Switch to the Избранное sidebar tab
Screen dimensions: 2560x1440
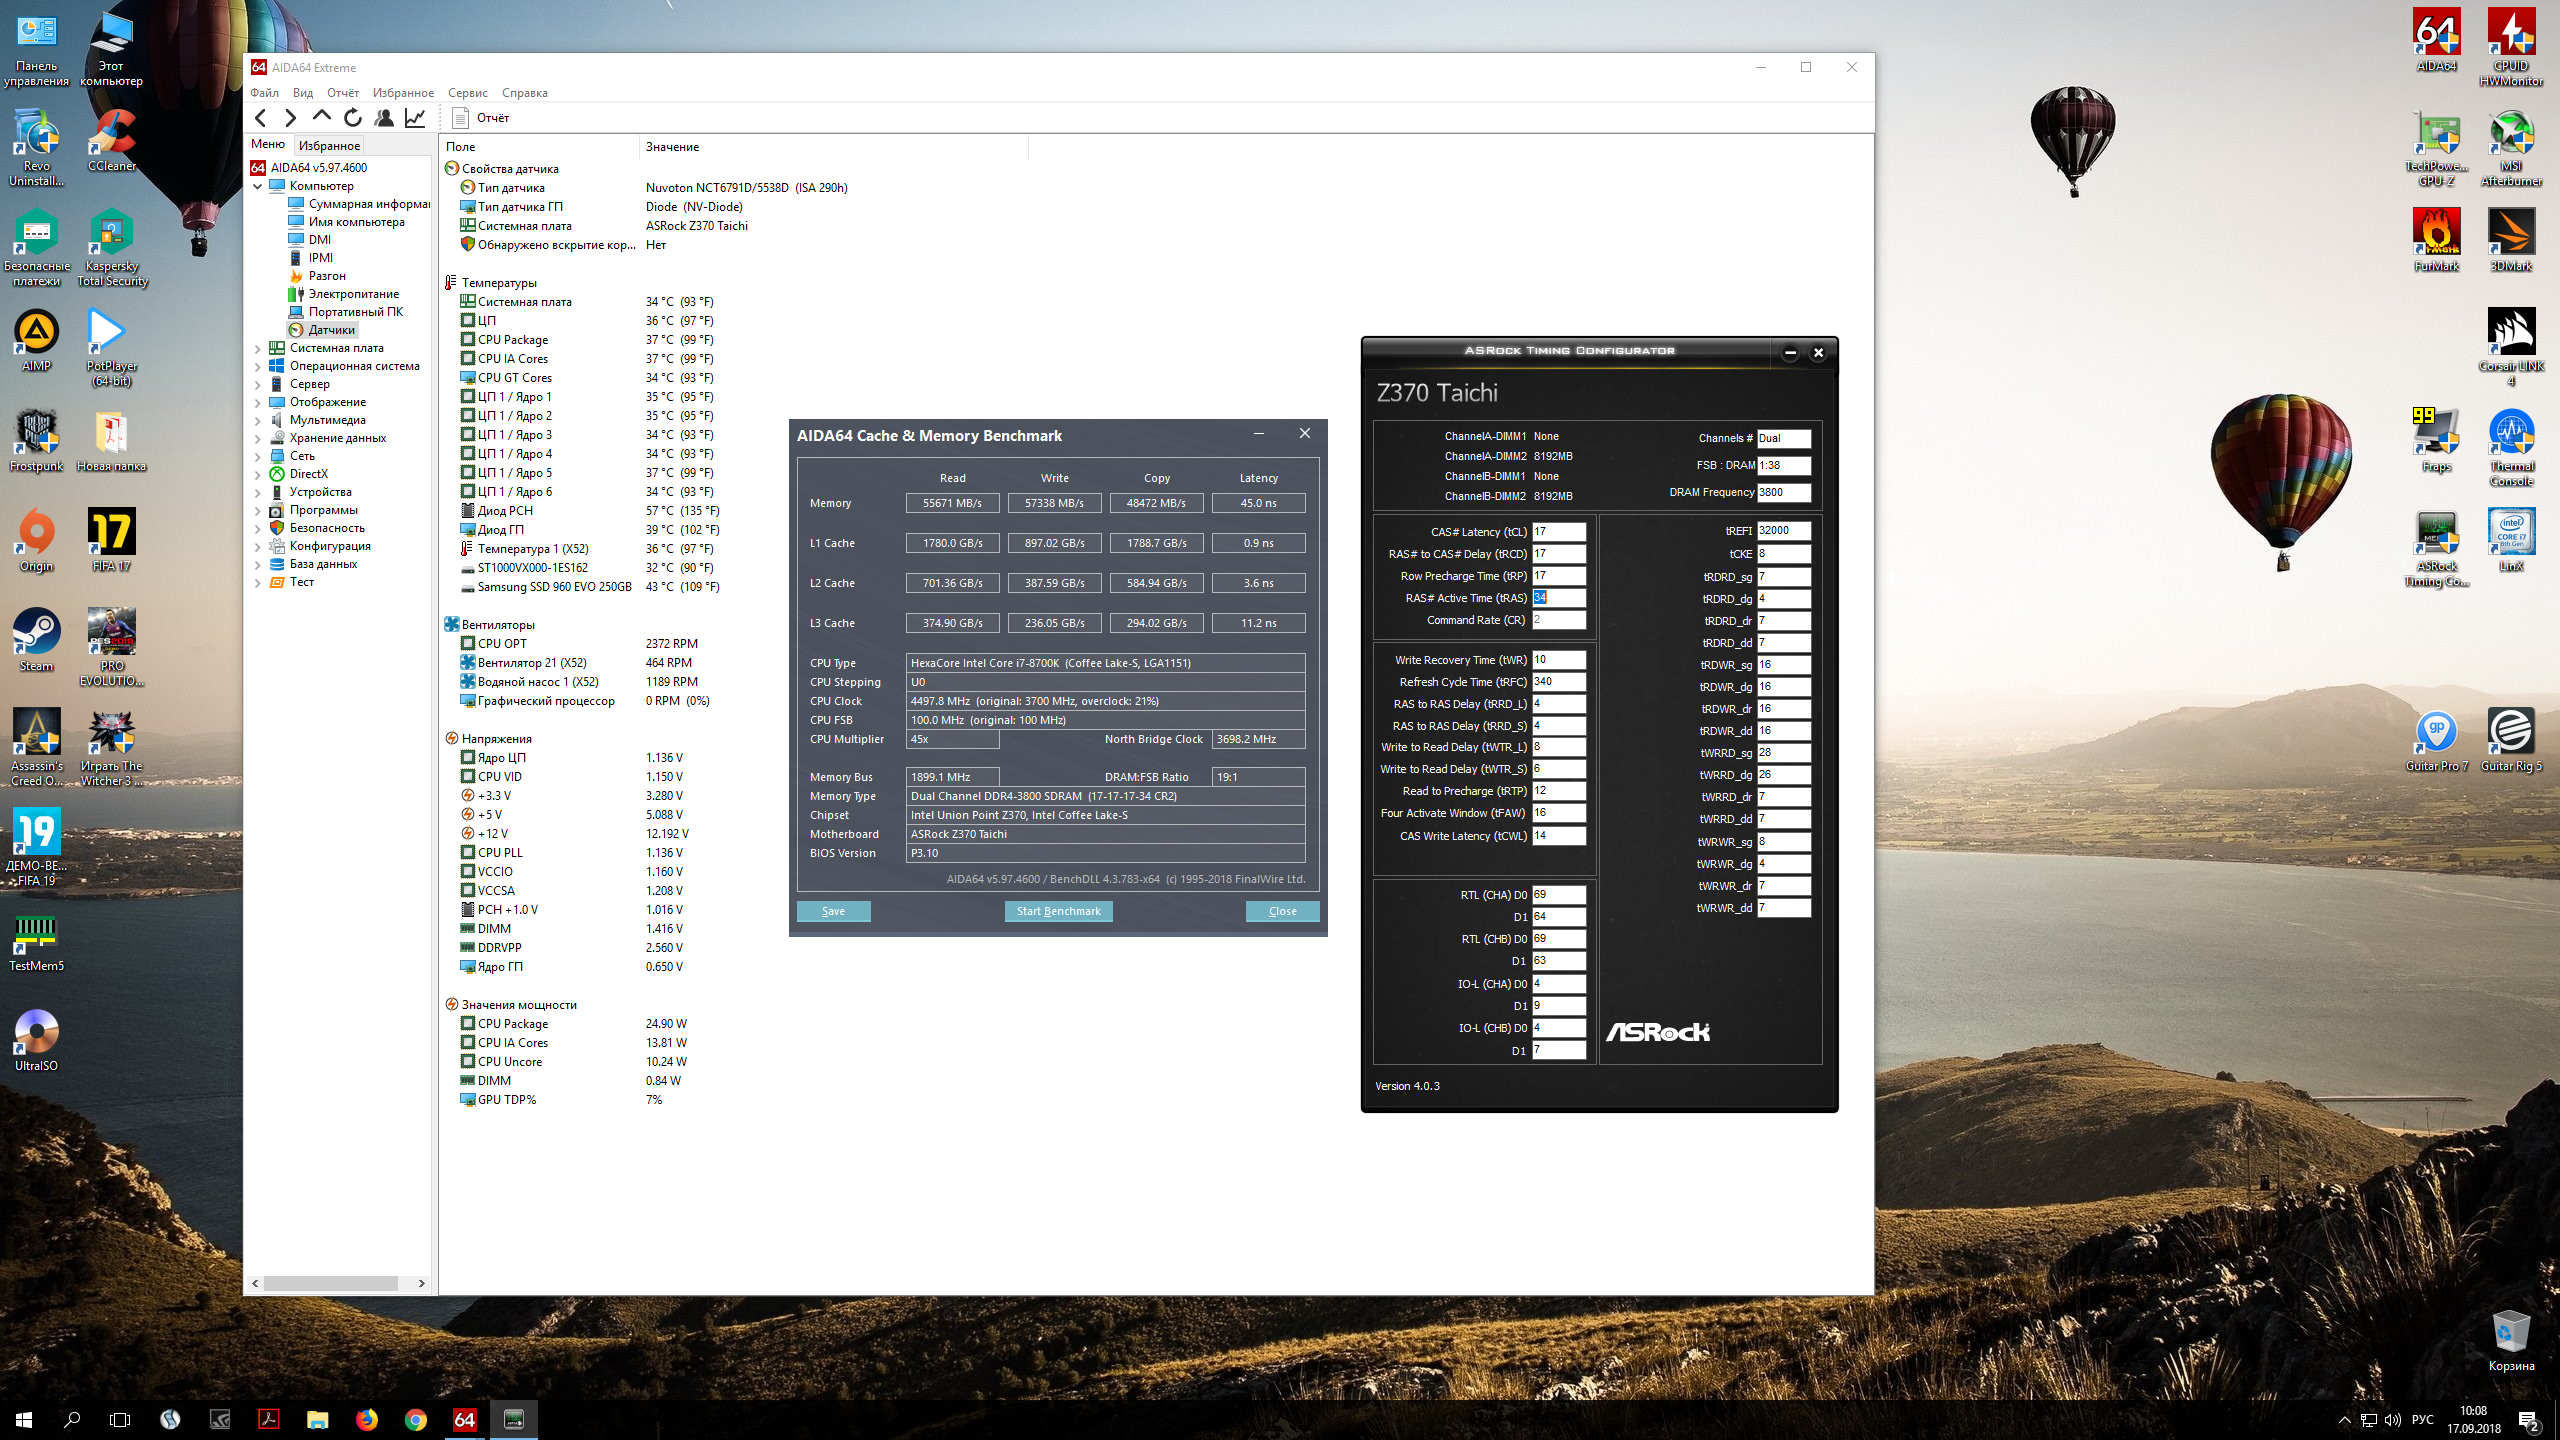point(329,146)
